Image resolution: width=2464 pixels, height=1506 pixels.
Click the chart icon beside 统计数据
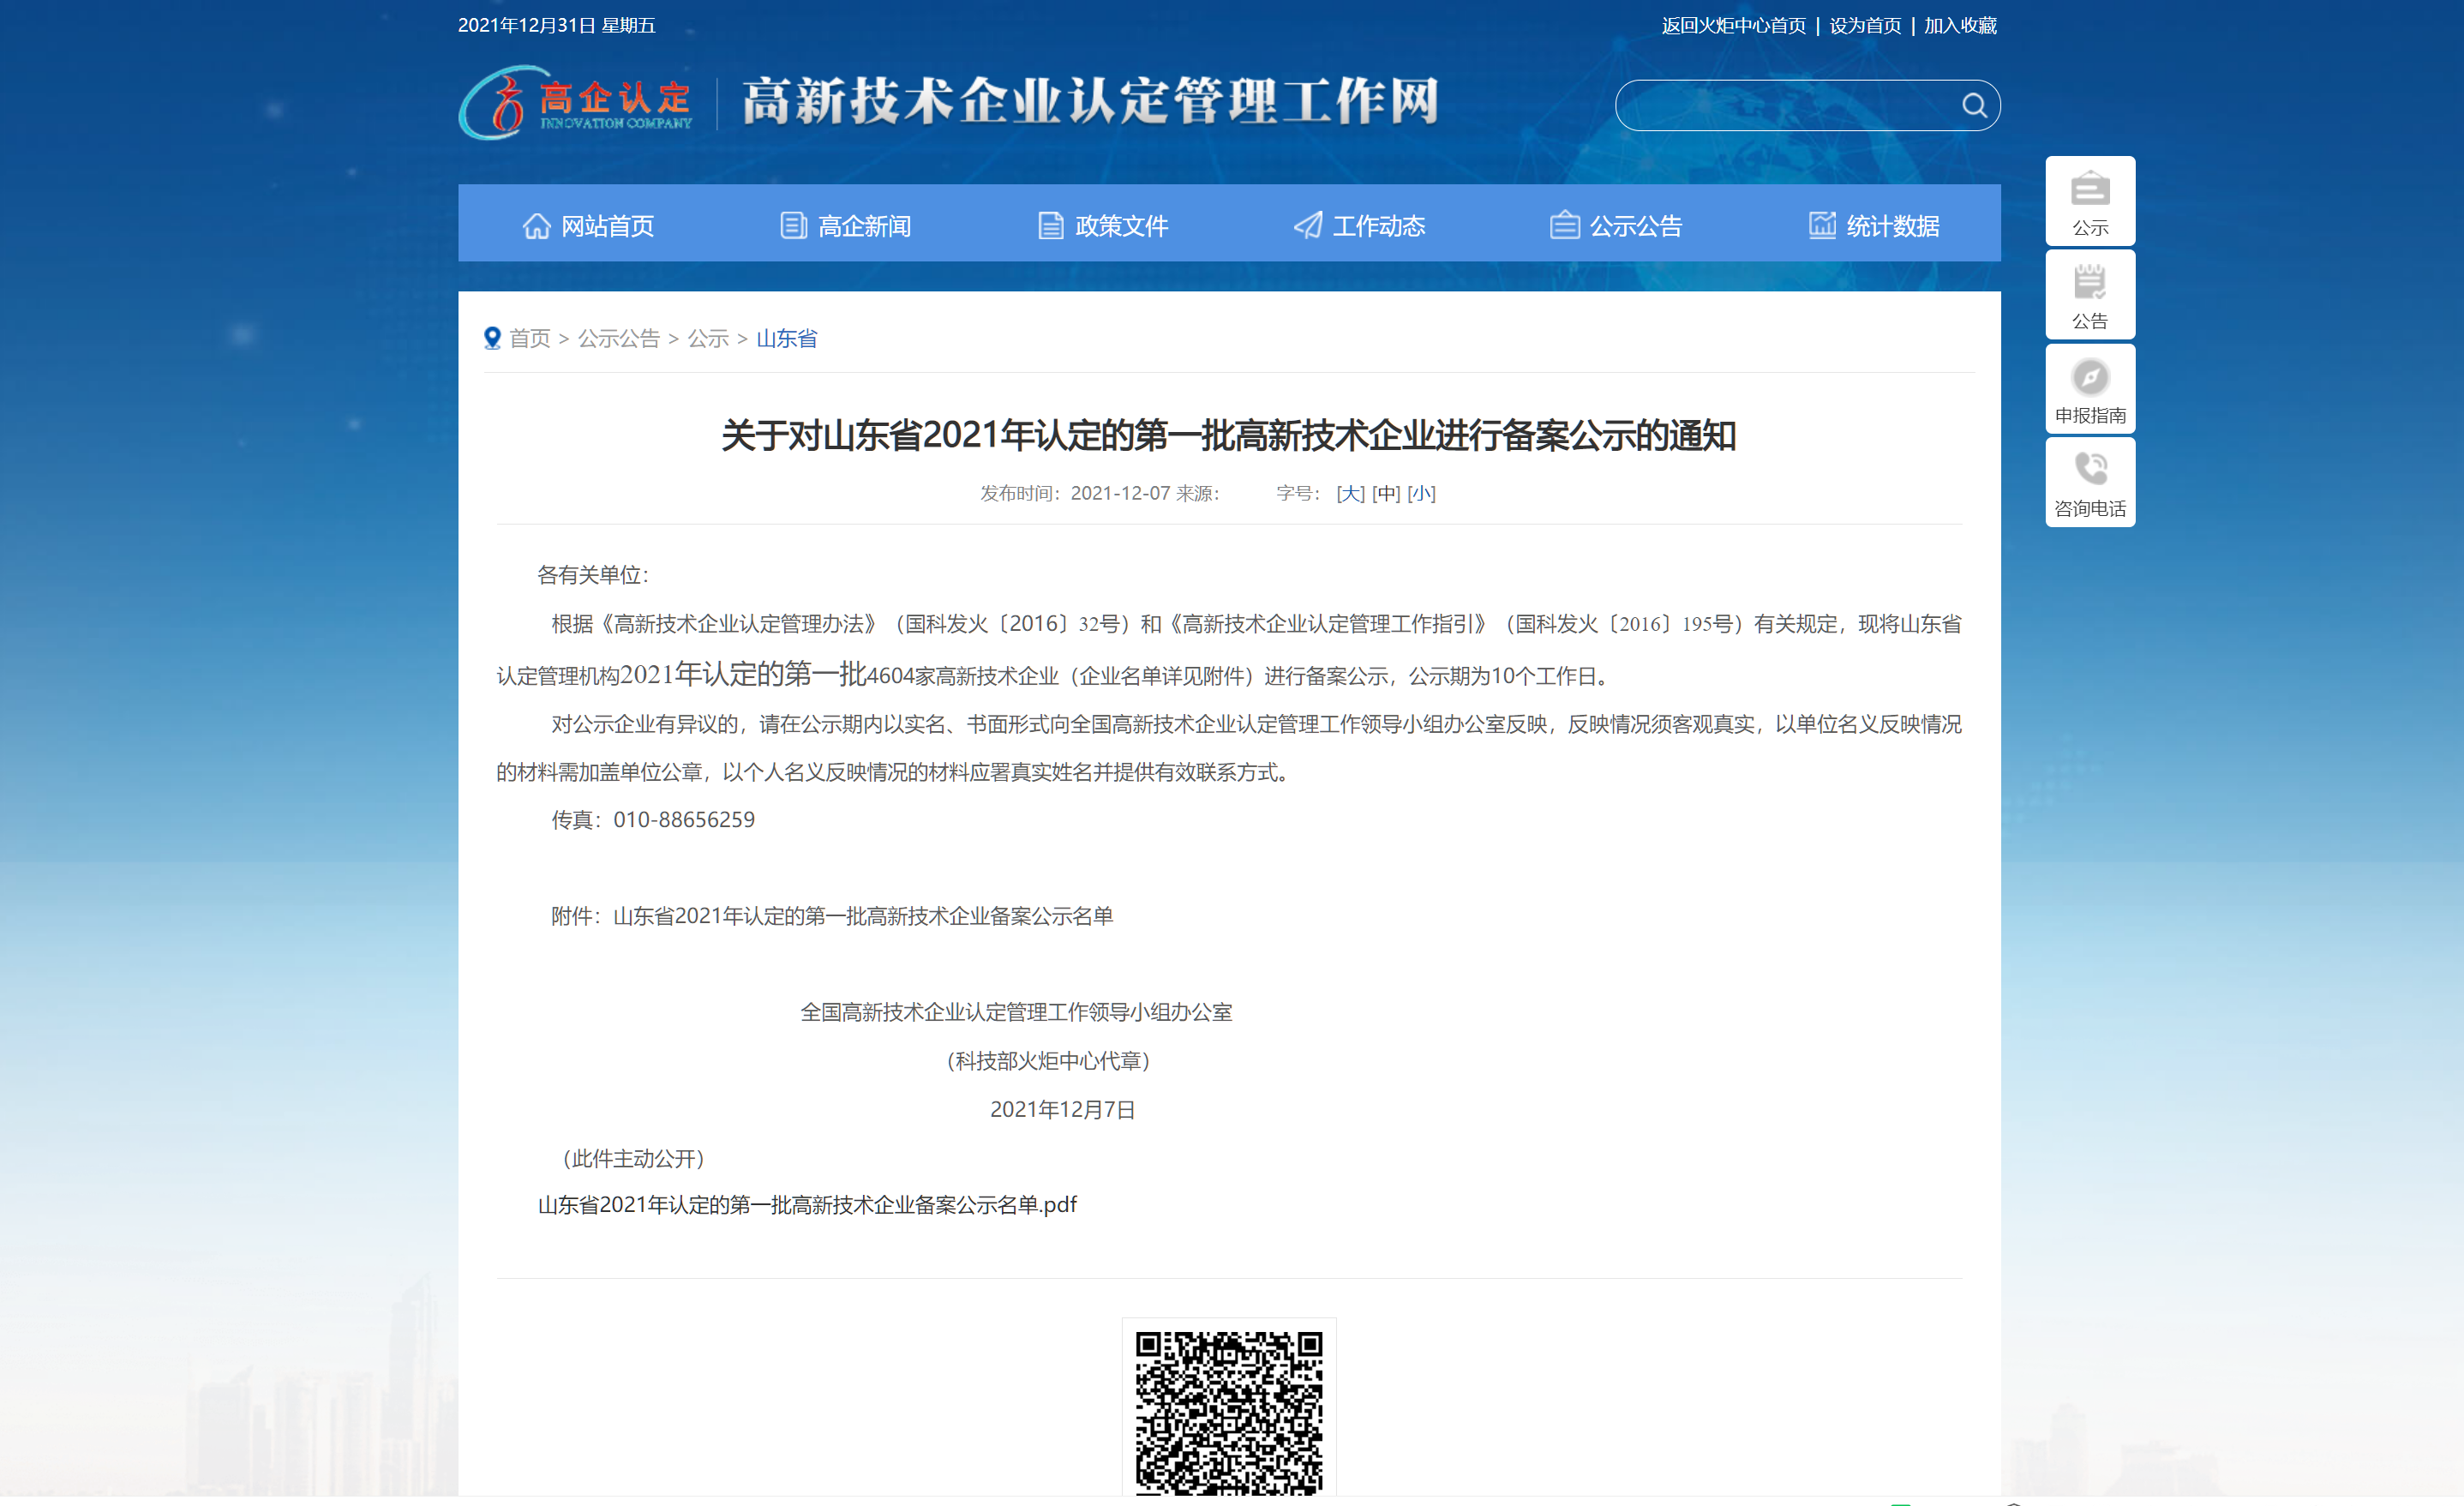click(x=1822, y=226)
